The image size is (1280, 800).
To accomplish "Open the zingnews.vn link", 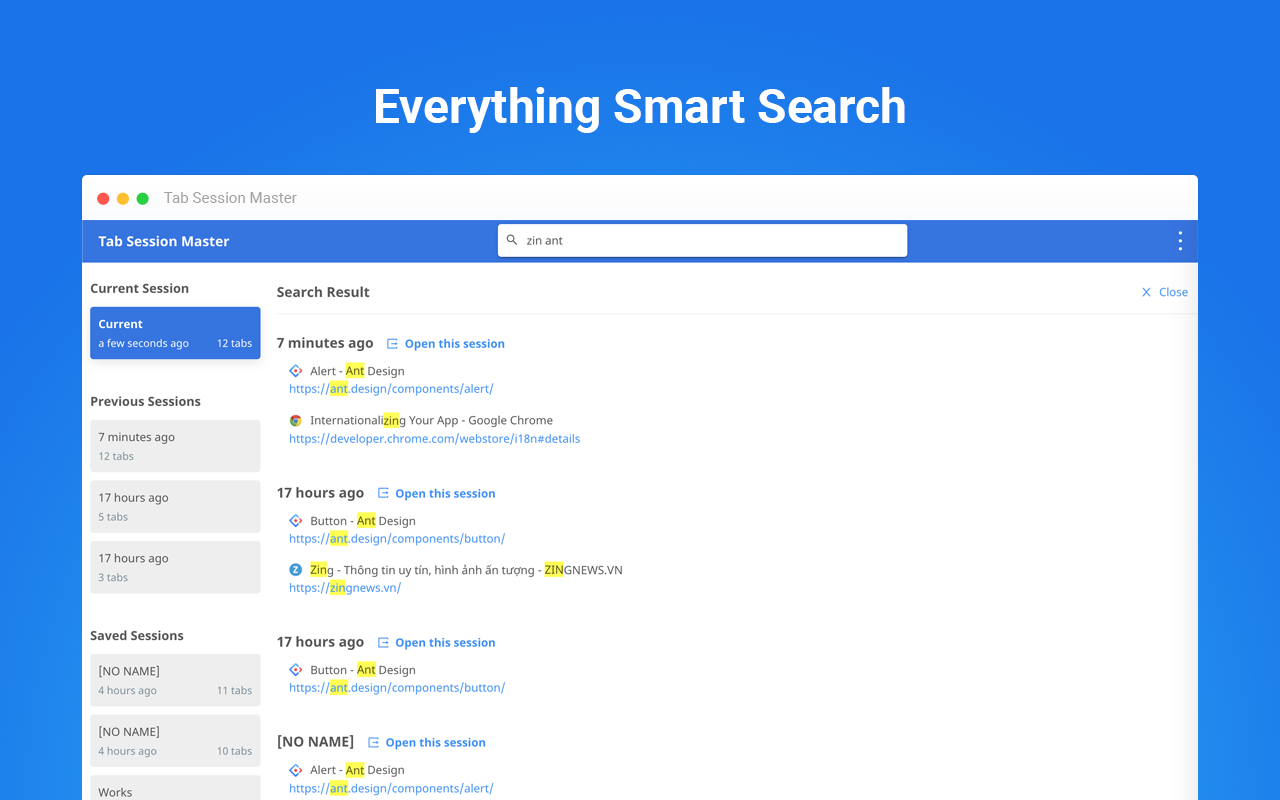I will [345, 588].
